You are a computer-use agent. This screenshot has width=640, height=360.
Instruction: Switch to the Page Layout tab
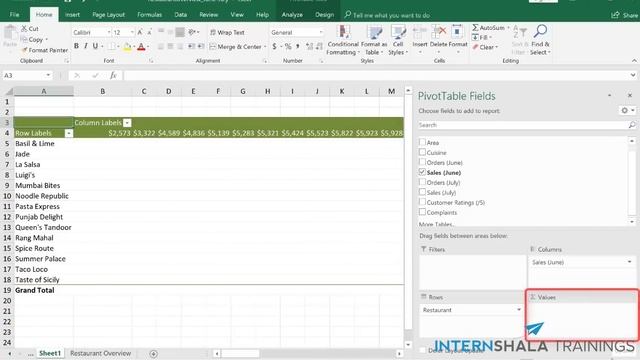(108, 15)
